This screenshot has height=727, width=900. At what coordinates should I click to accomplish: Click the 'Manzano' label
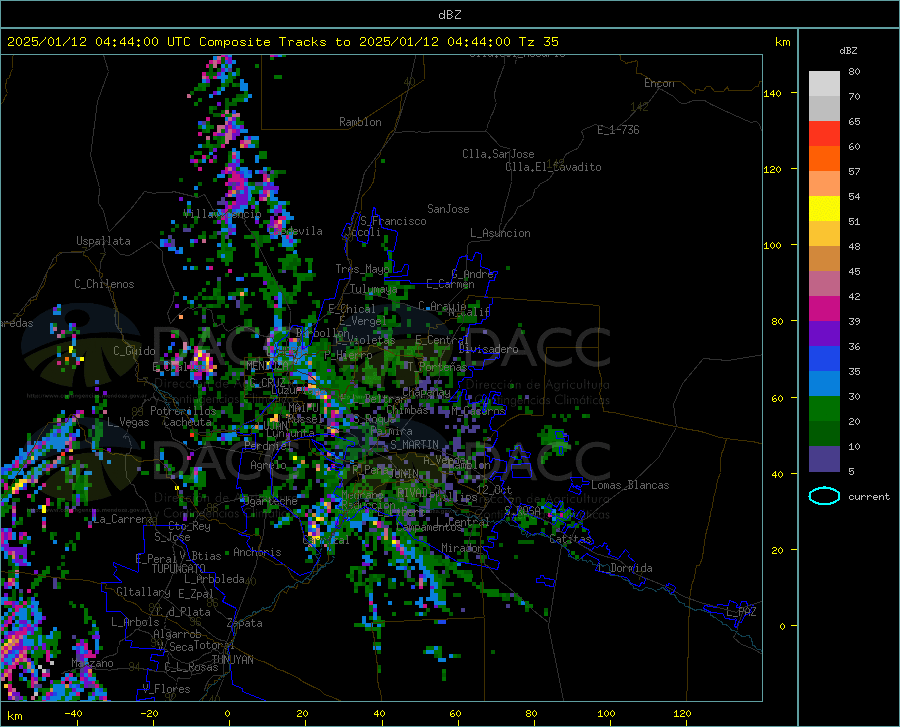pyautogui.click(x=92, y=663)
